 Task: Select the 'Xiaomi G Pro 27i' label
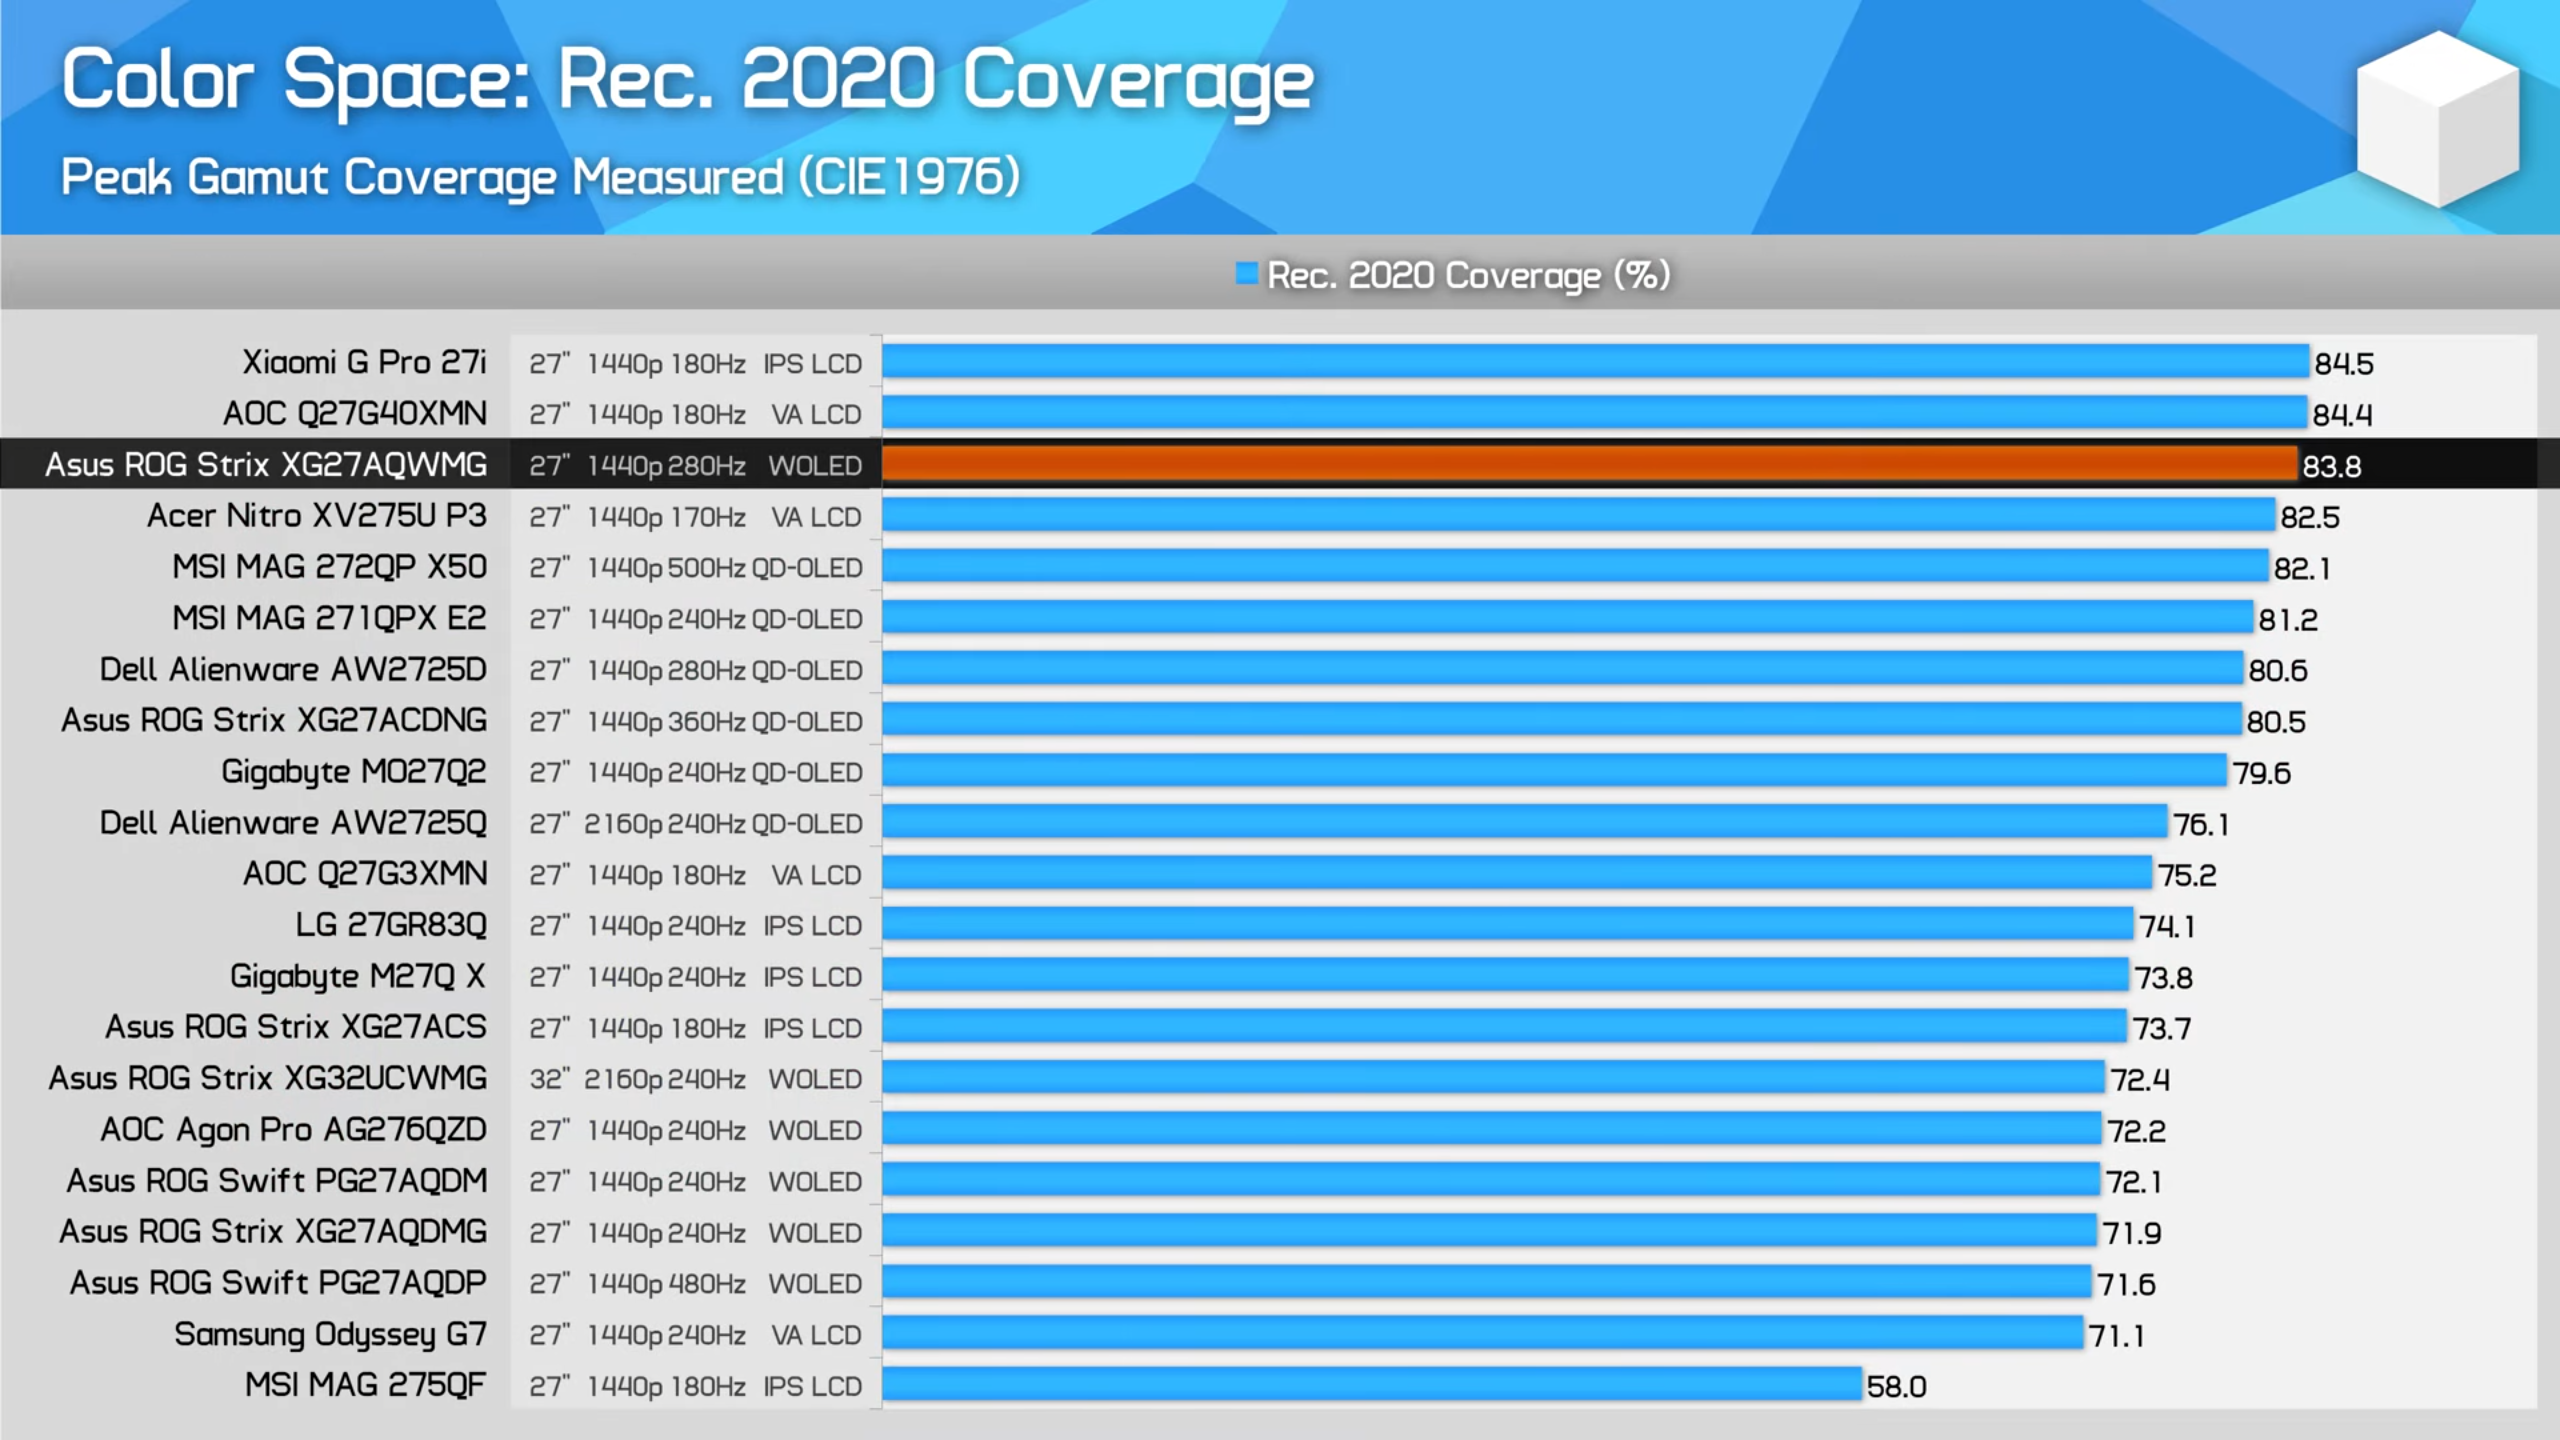pyautogui.click(x=364, y=362)
